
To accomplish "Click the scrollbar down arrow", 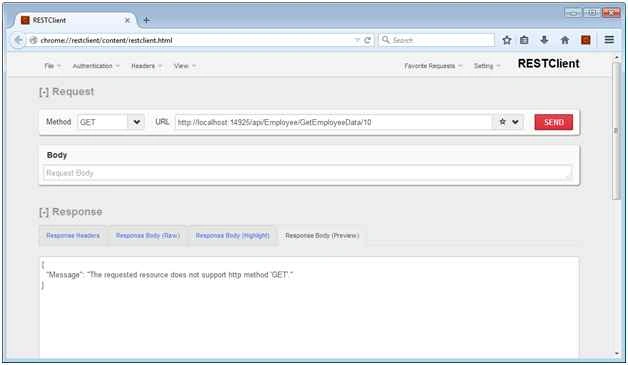I will 616,353.
